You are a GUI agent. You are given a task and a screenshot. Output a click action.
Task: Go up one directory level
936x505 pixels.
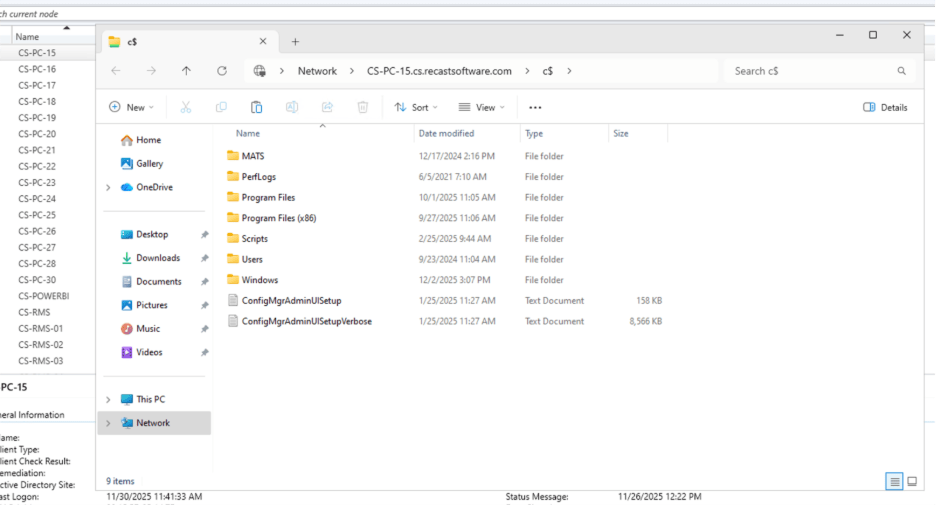186,71
